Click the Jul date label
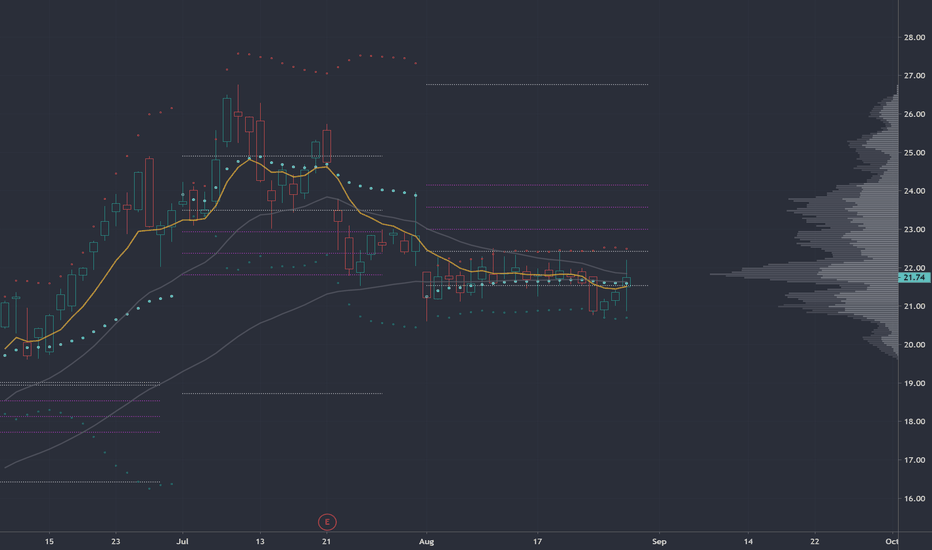This screenshot has height=550, width=932. pos(182,542)
